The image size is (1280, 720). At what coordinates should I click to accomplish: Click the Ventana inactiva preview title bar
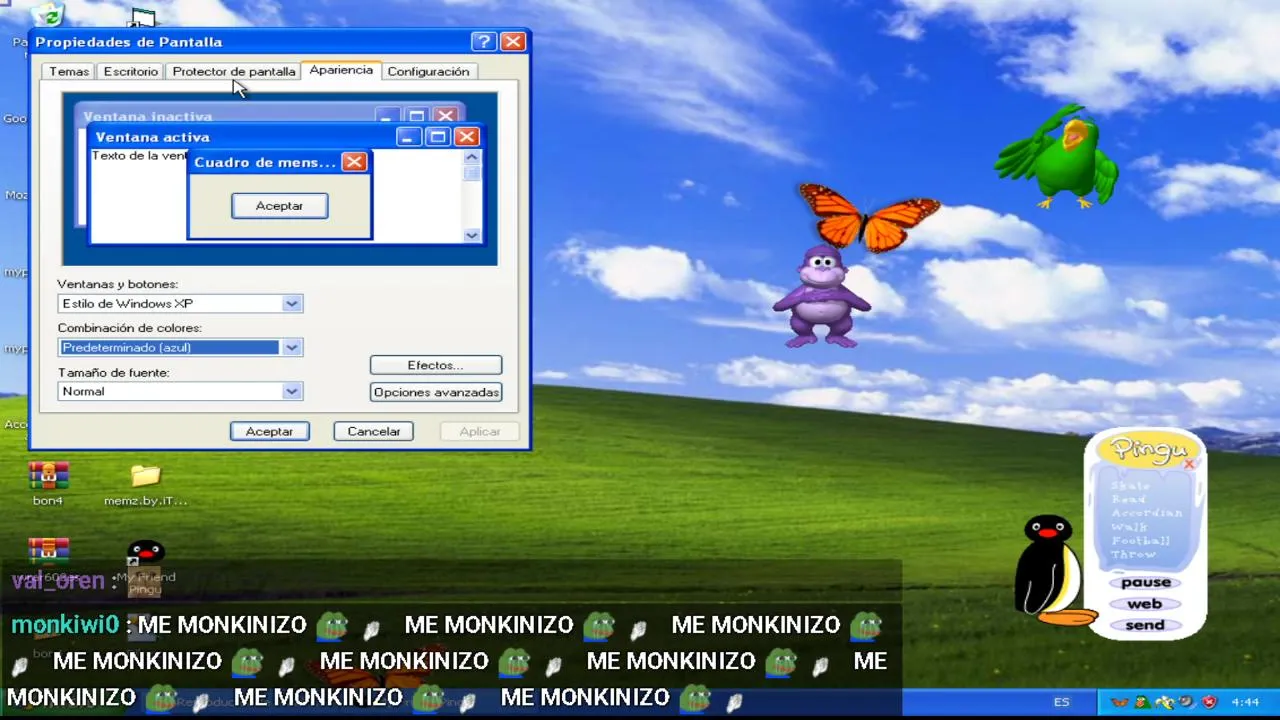point(270,116)
